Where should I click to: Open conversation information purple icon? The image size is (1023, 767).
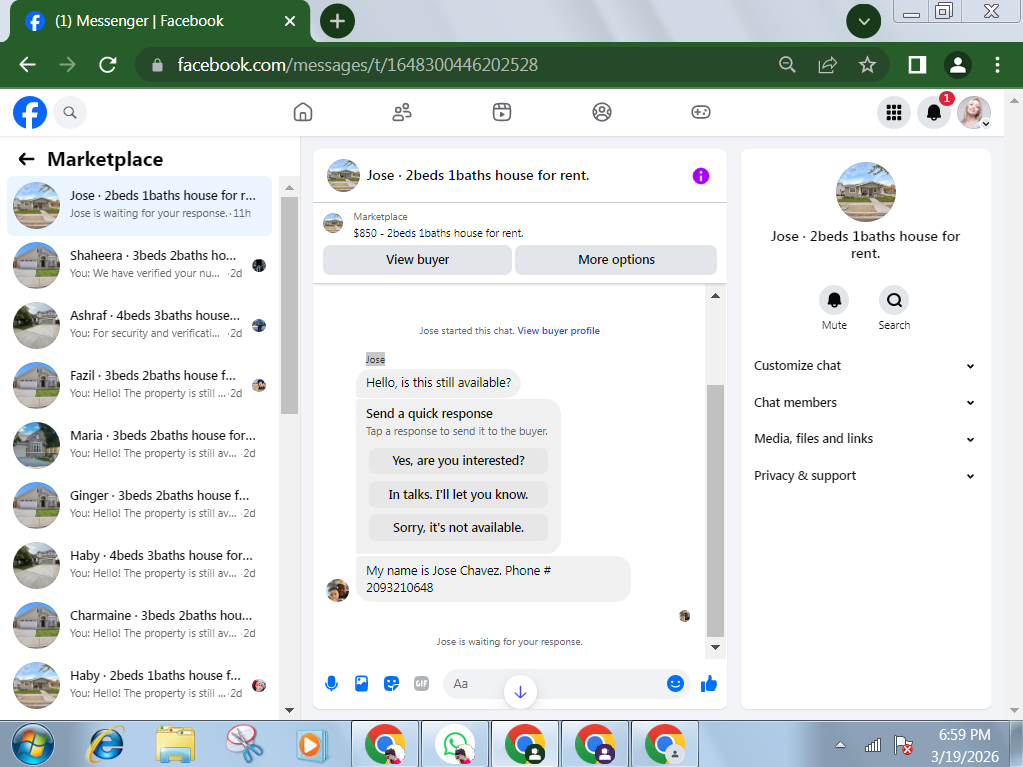pos(701,175)
